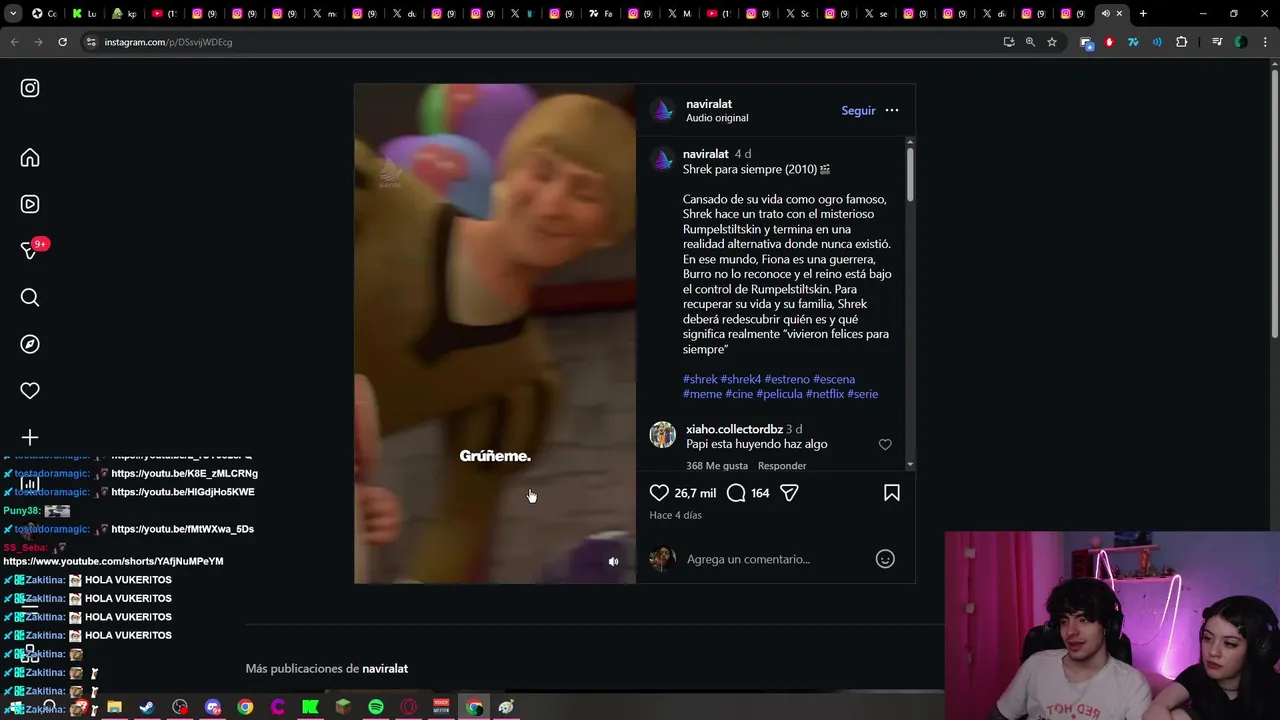Open a new browser tab

pos(1143,13)
